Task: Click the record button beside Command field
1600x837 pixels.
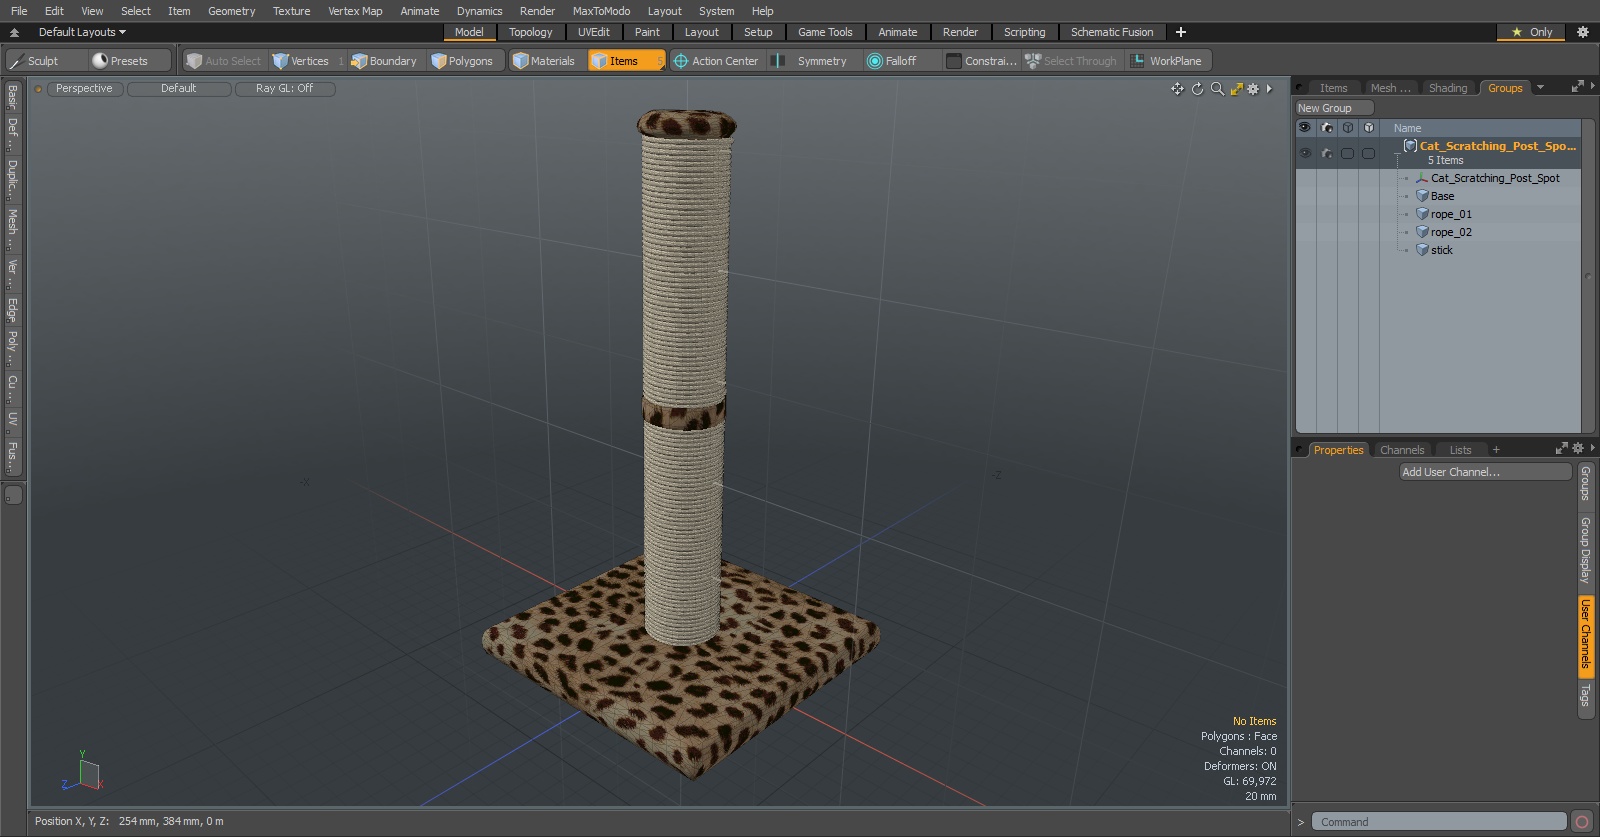Action: (x=1582, y=822)
